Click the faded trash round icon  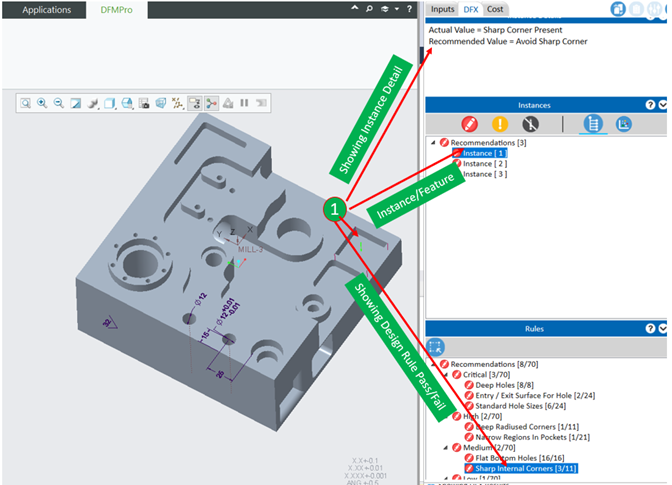[x=636, y=9]
